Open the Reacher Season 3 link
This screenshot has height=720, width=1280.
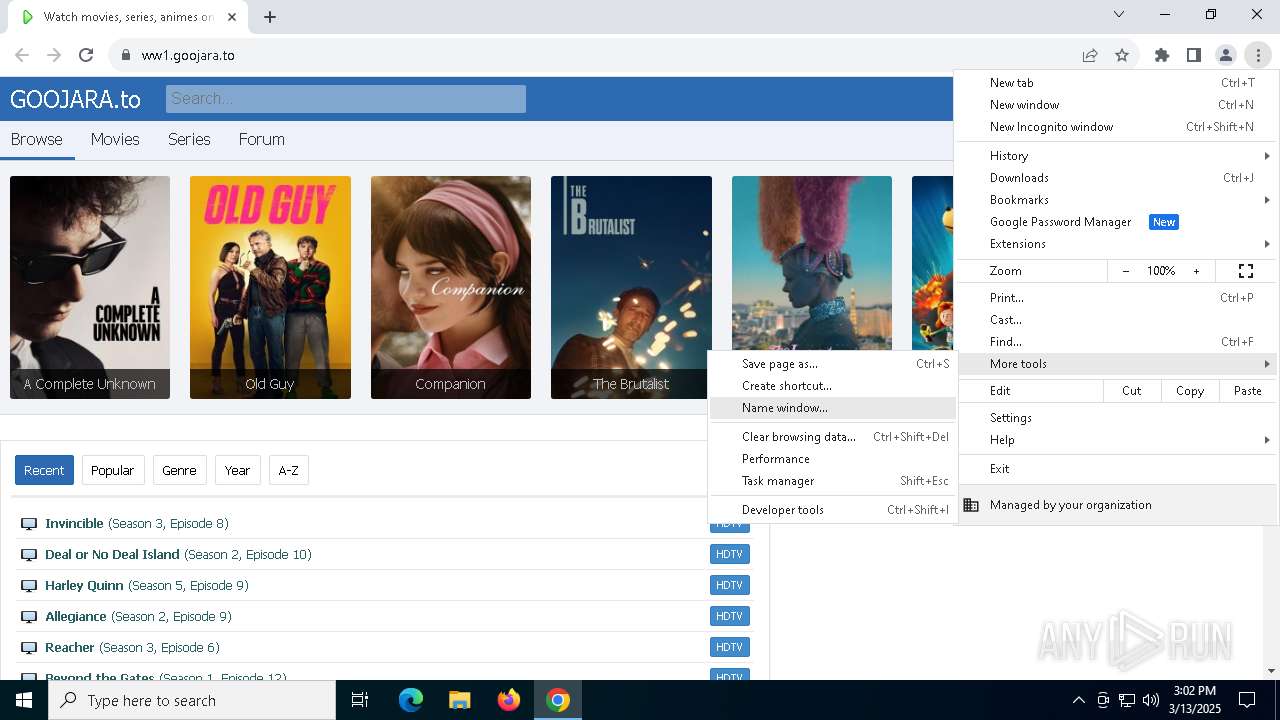(132, 648)
